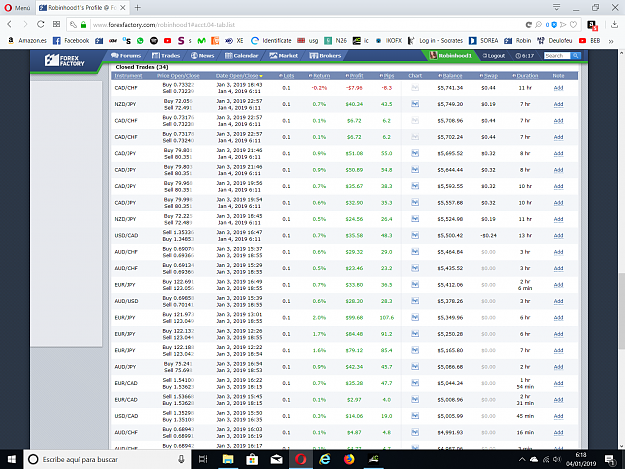Open the Deulofeu bookmark
The width and height of the screenshot is (625, 469).
[554, 41]
